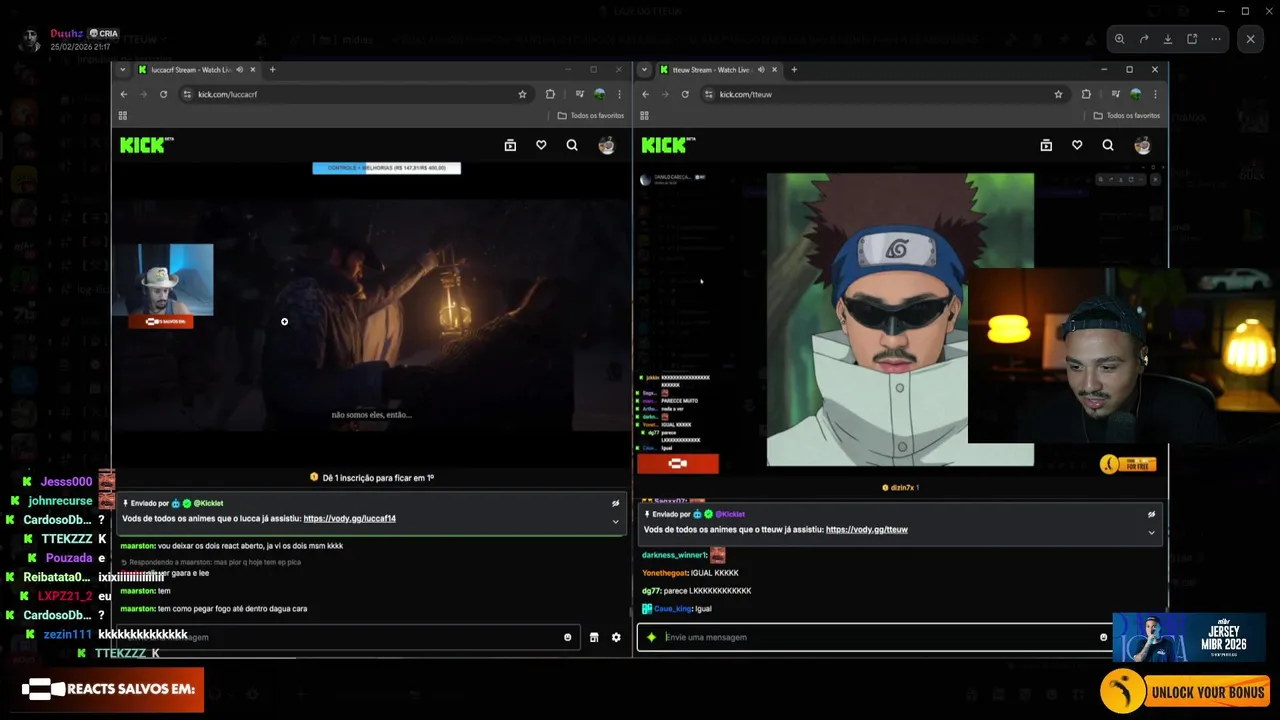Open Kick following heart on tteuw page
The width and height of the screenshot is (1280, 720).
click(1077, 145)
